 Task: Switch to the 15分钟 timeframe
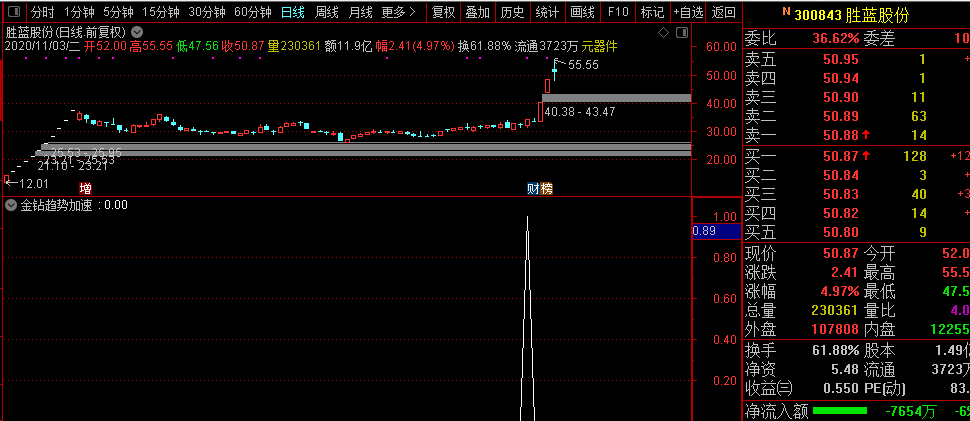(x=161, y=12)
